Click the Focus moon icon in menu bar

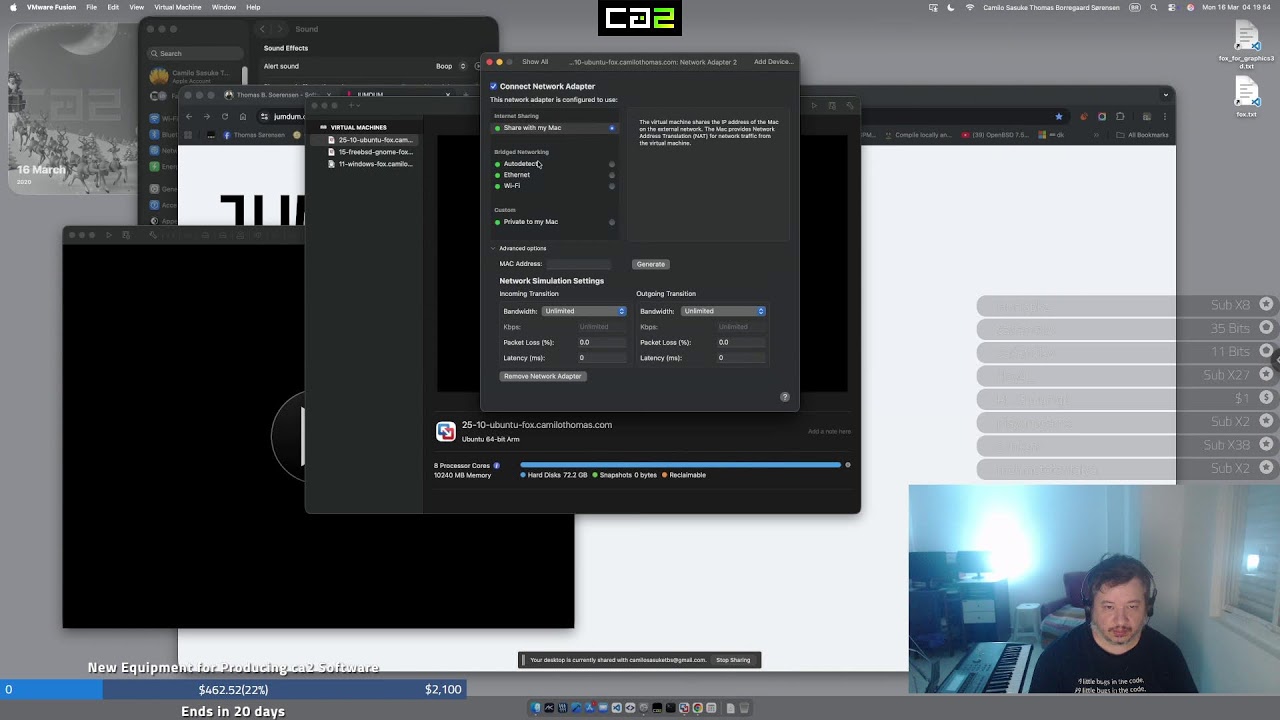[951, 7]
